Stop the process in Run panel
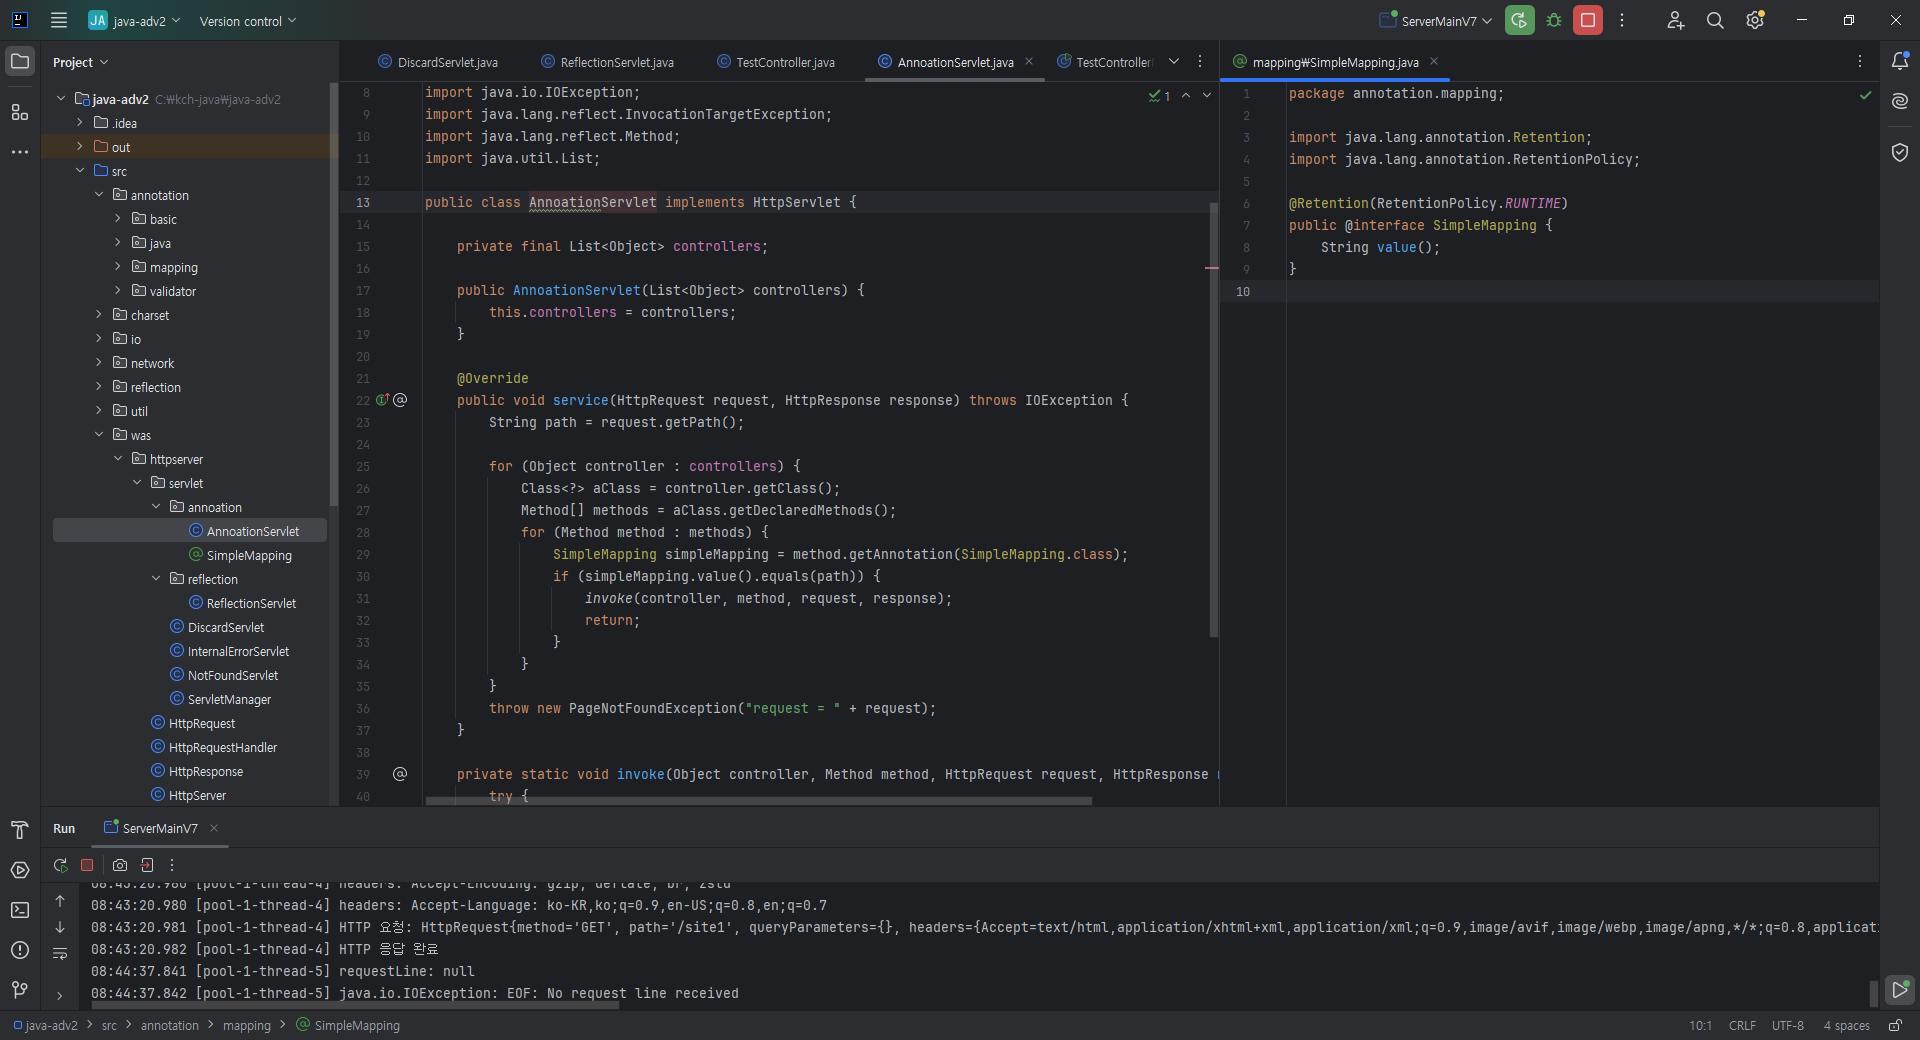 click(87, 865)
